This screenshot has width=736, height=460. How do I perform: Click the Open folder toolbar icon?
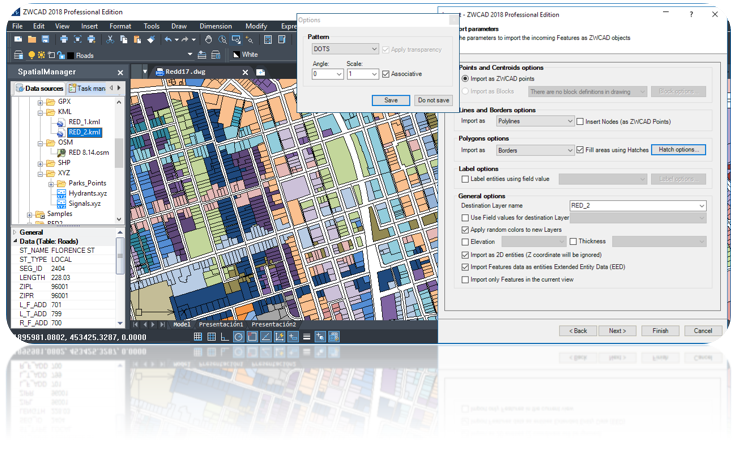tap(31, 39)
